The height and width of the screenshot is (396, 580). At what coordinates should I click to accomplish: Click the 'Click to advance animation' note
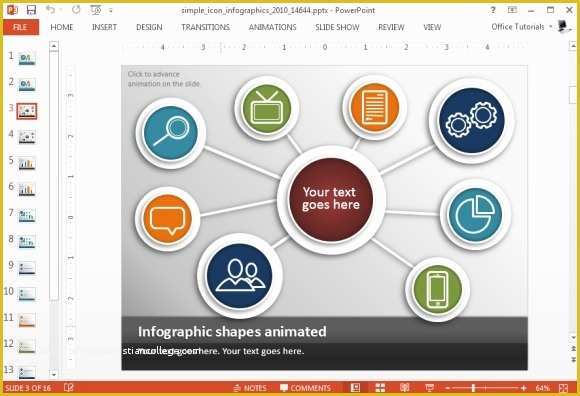(163, 79)
